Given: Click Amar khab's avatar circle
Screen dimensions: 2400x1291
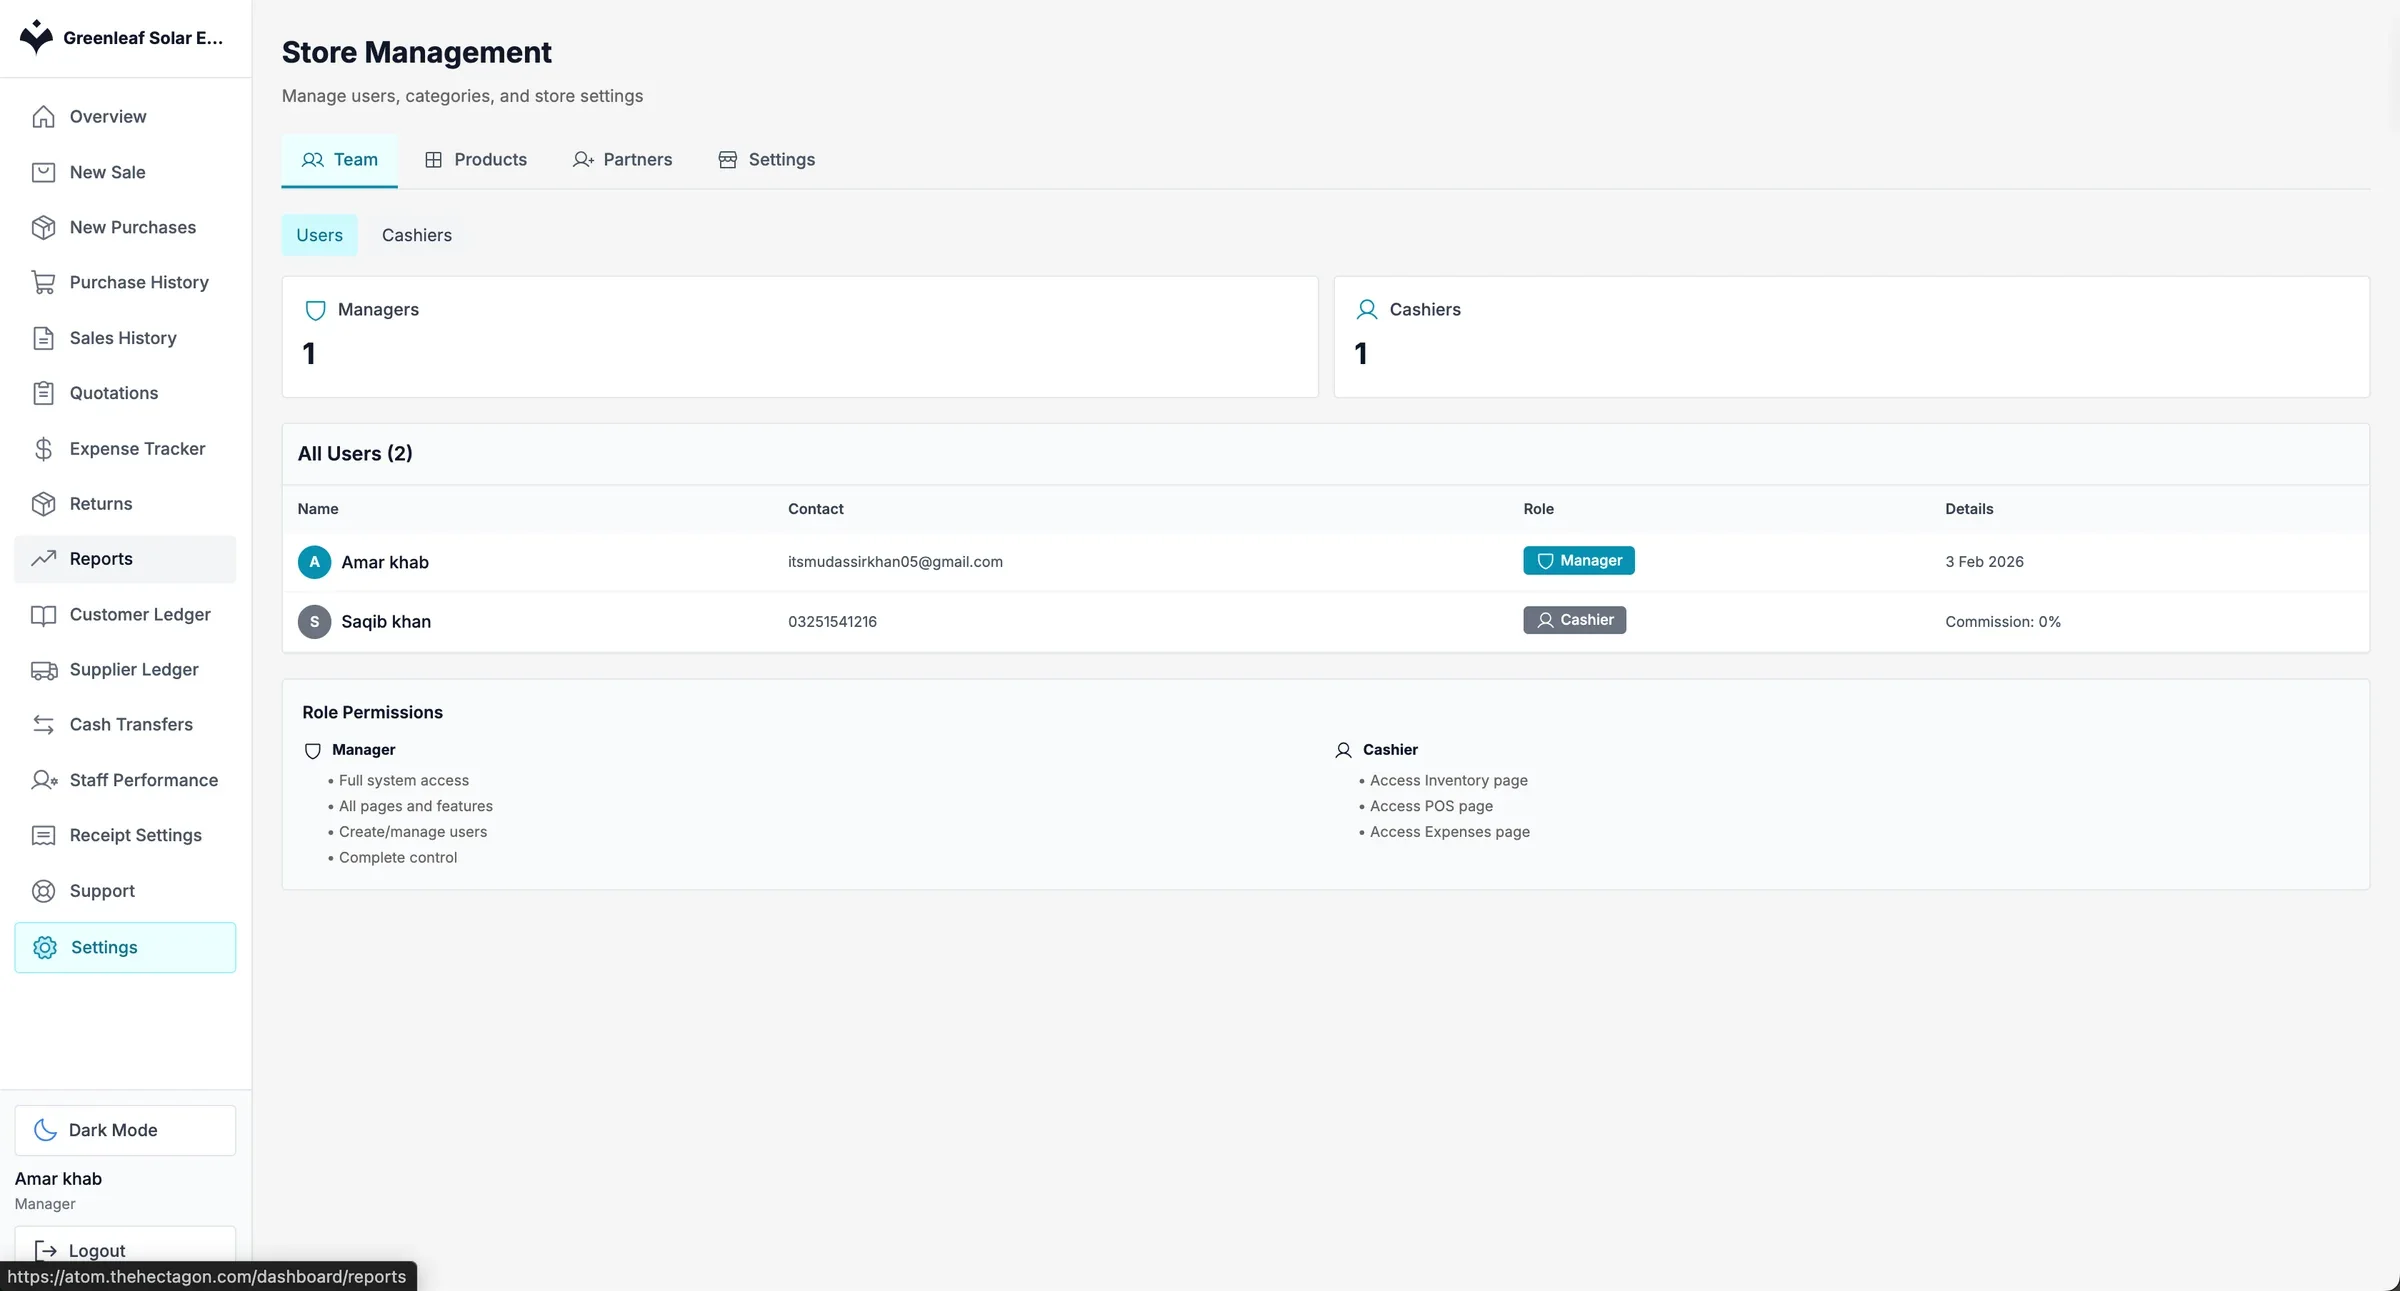Looking at the screenshot, I should (x=314, y=562).
